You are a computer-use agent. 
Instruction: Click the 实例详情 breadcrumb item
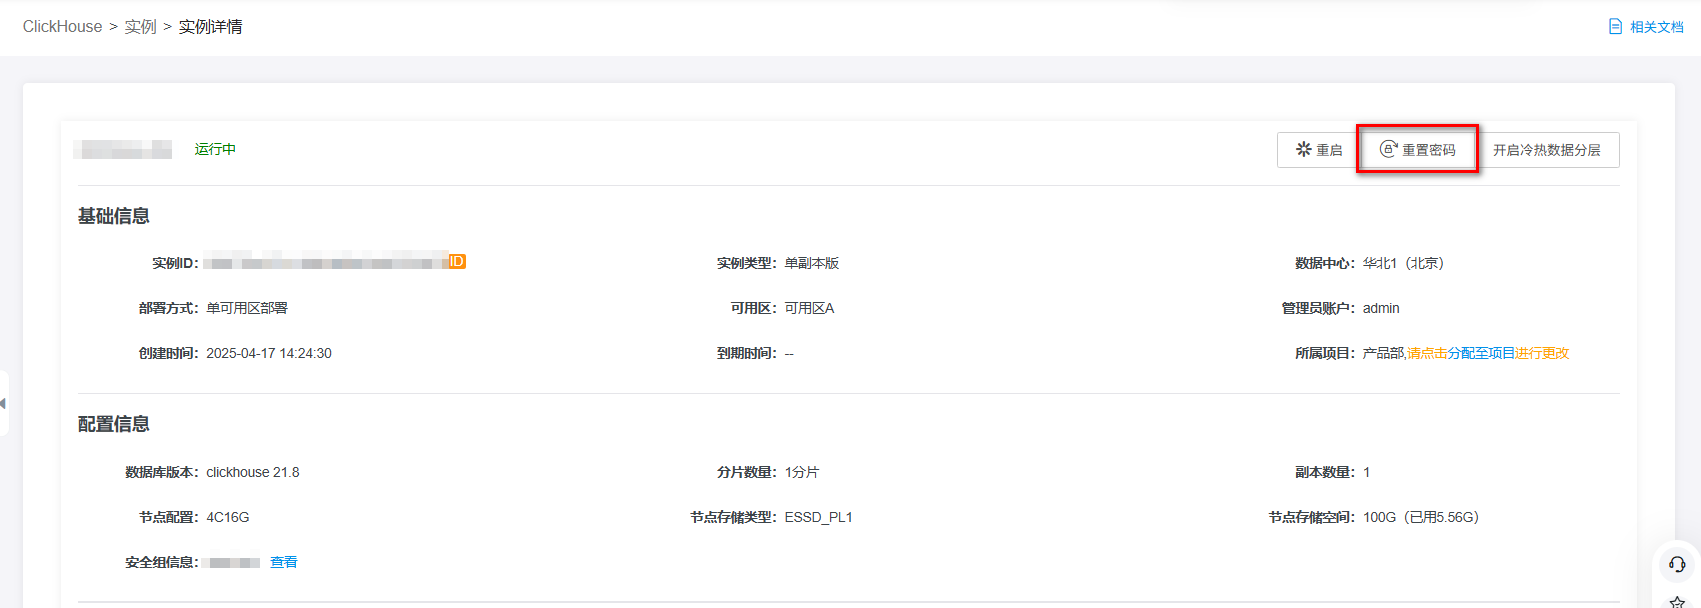point(210,27)
